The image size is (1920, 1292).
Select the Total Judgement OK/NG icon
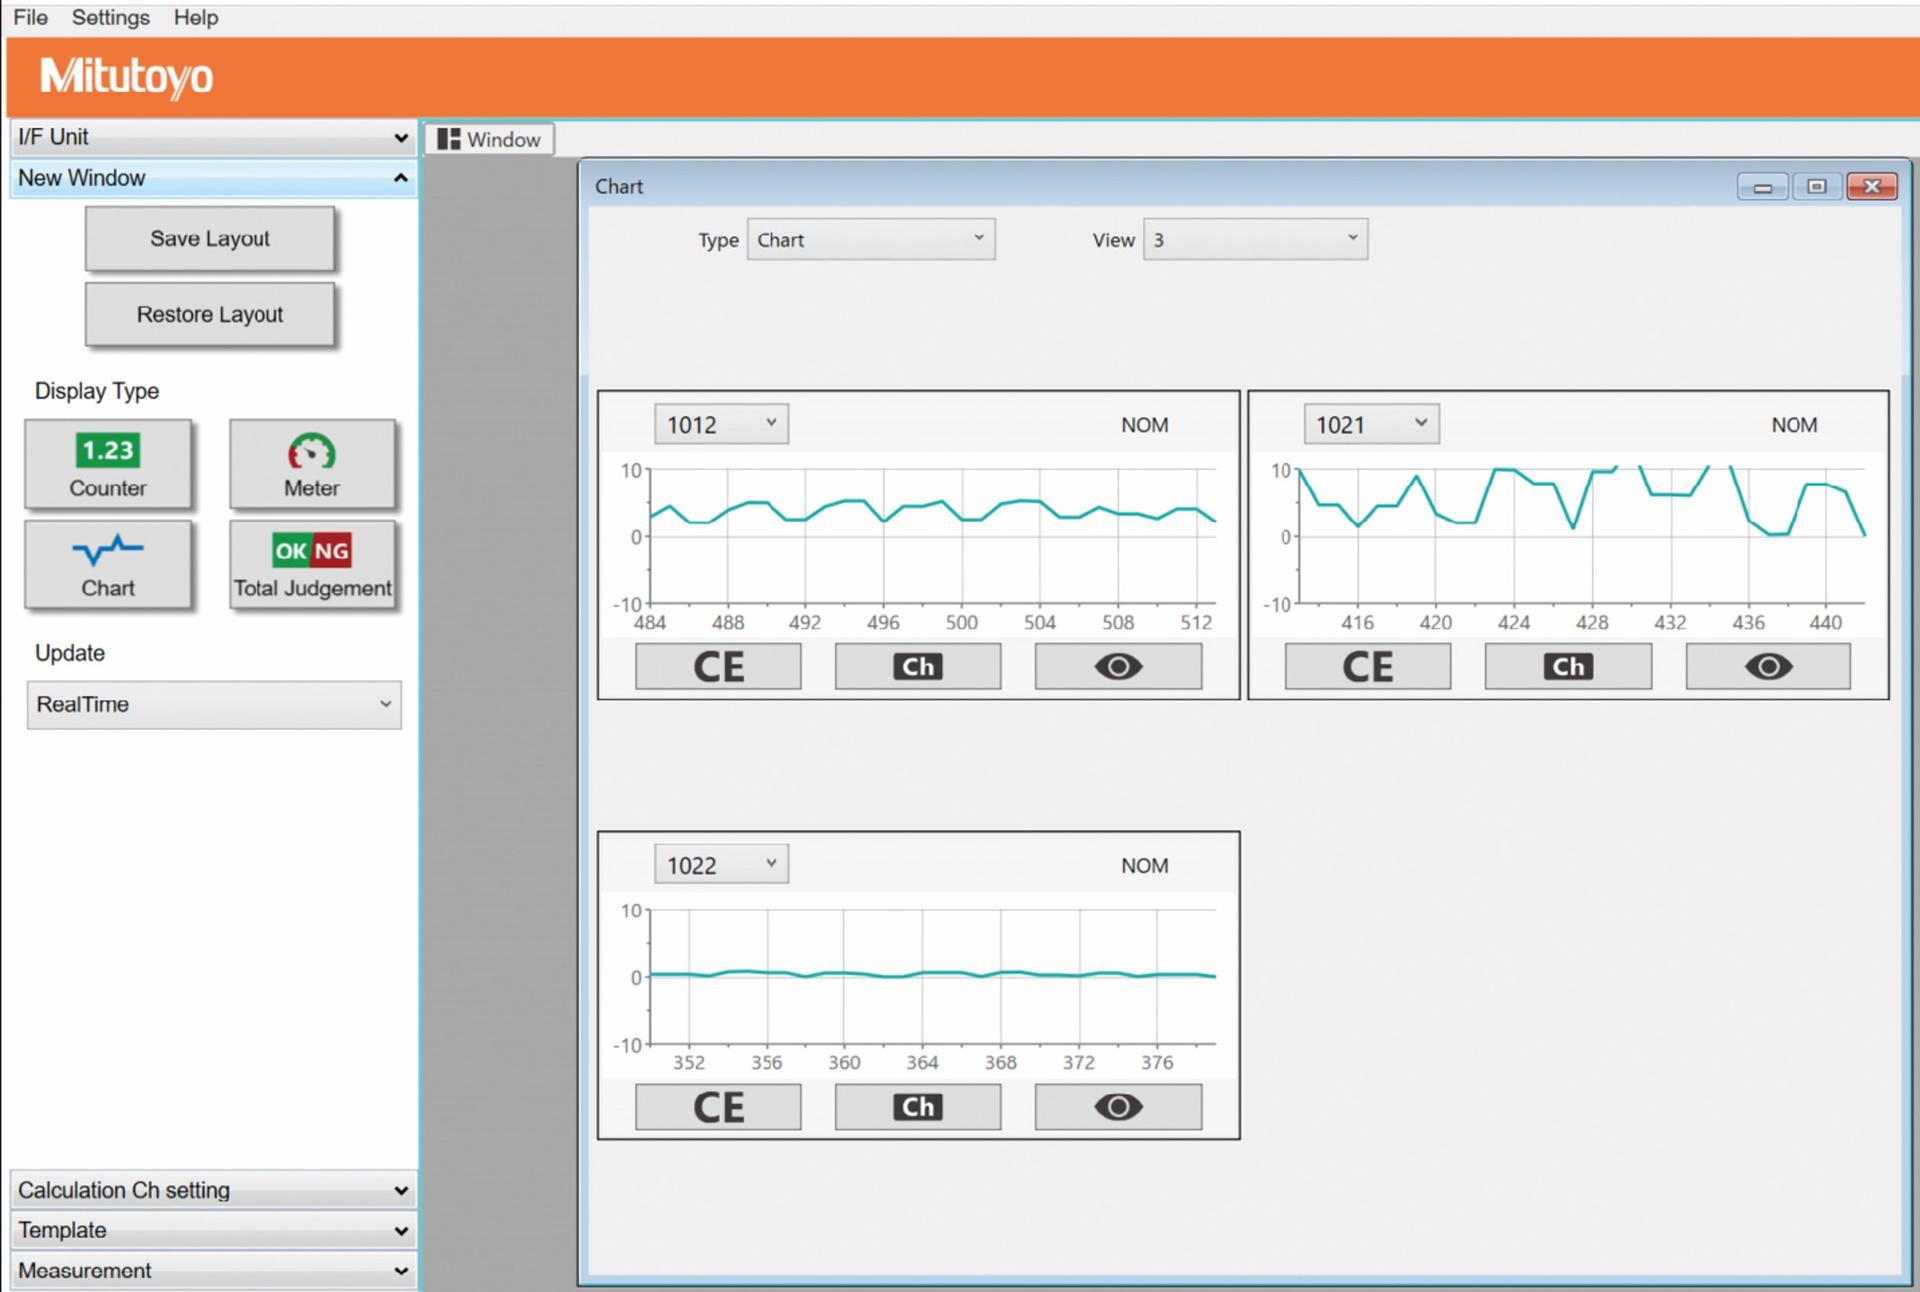(x=312, y=564)
